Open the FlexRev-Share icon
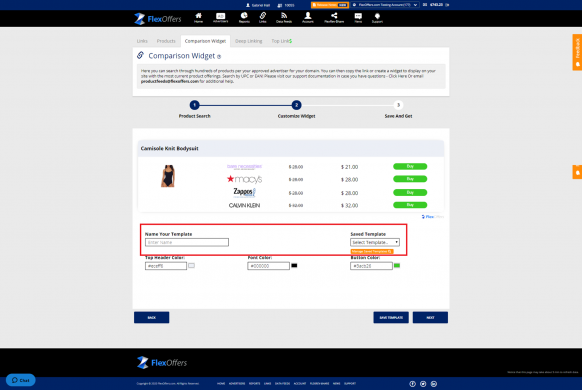This screenshot has height=390, width=582. point(334,17)
